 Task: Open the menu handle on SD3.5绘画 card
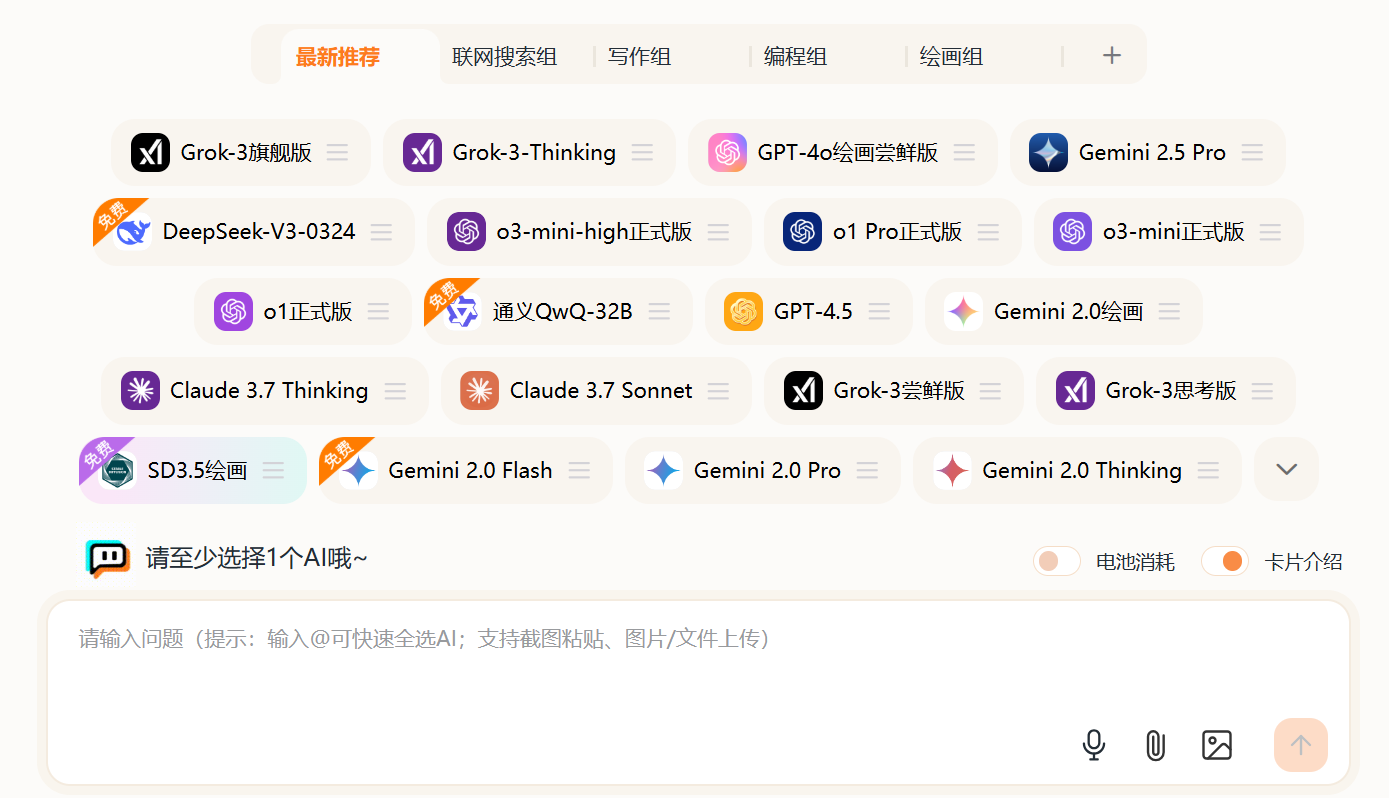[x=273, y=470]
